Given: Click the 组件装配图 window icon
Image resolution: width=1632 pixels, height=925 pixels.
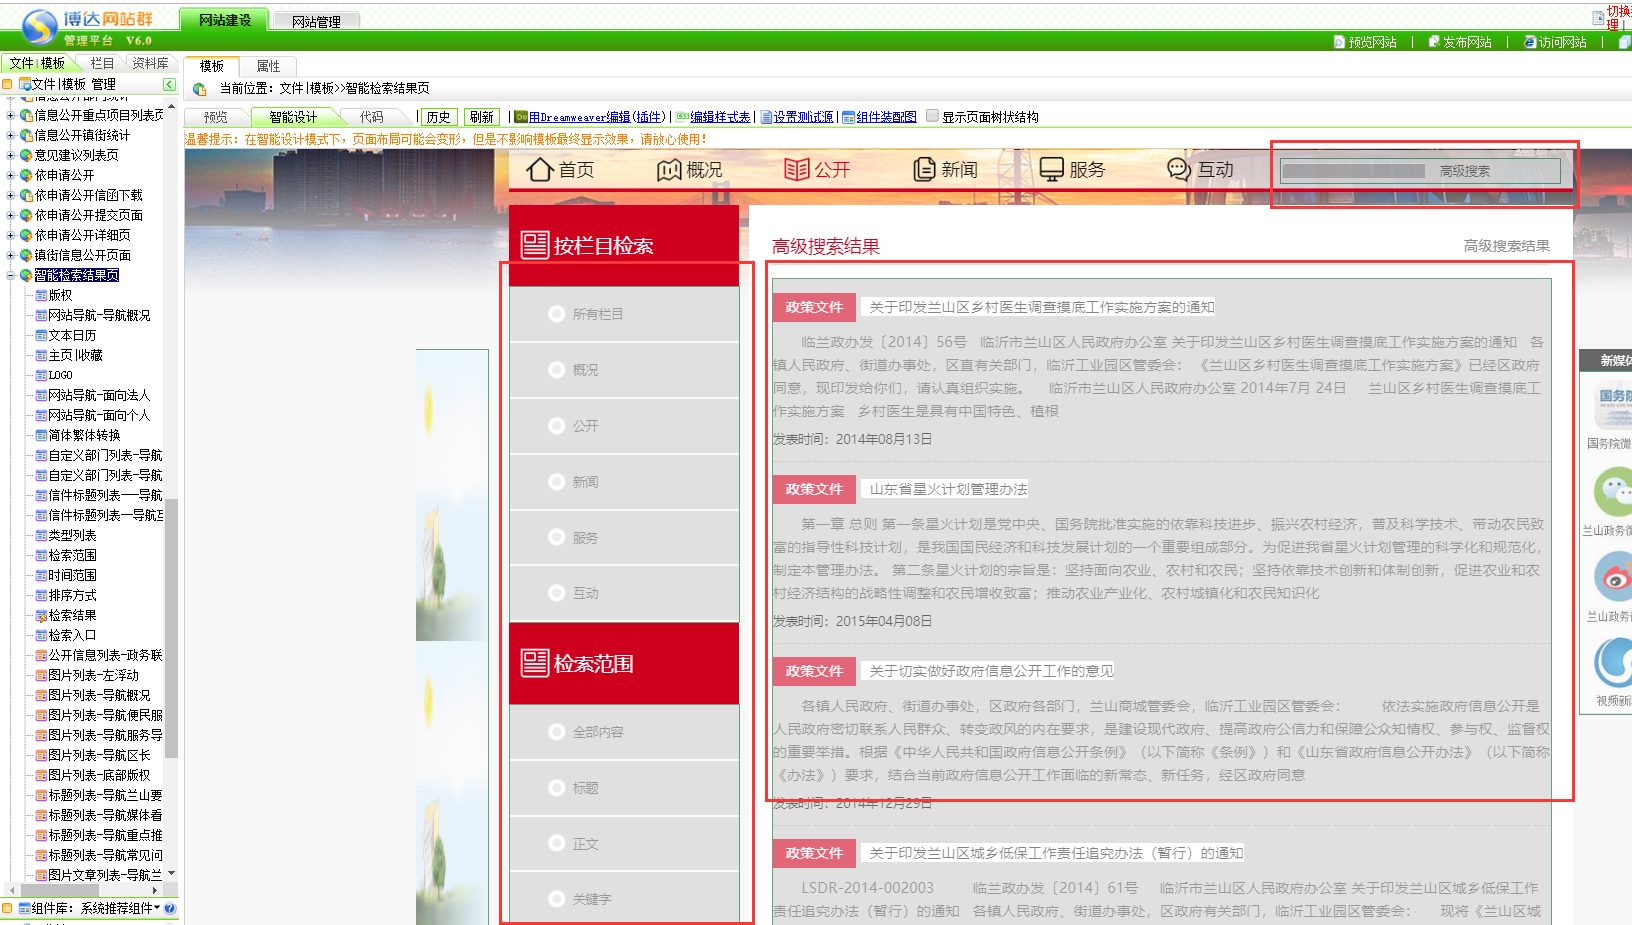Looking at the screenshot, I should (x=848, y=117).
